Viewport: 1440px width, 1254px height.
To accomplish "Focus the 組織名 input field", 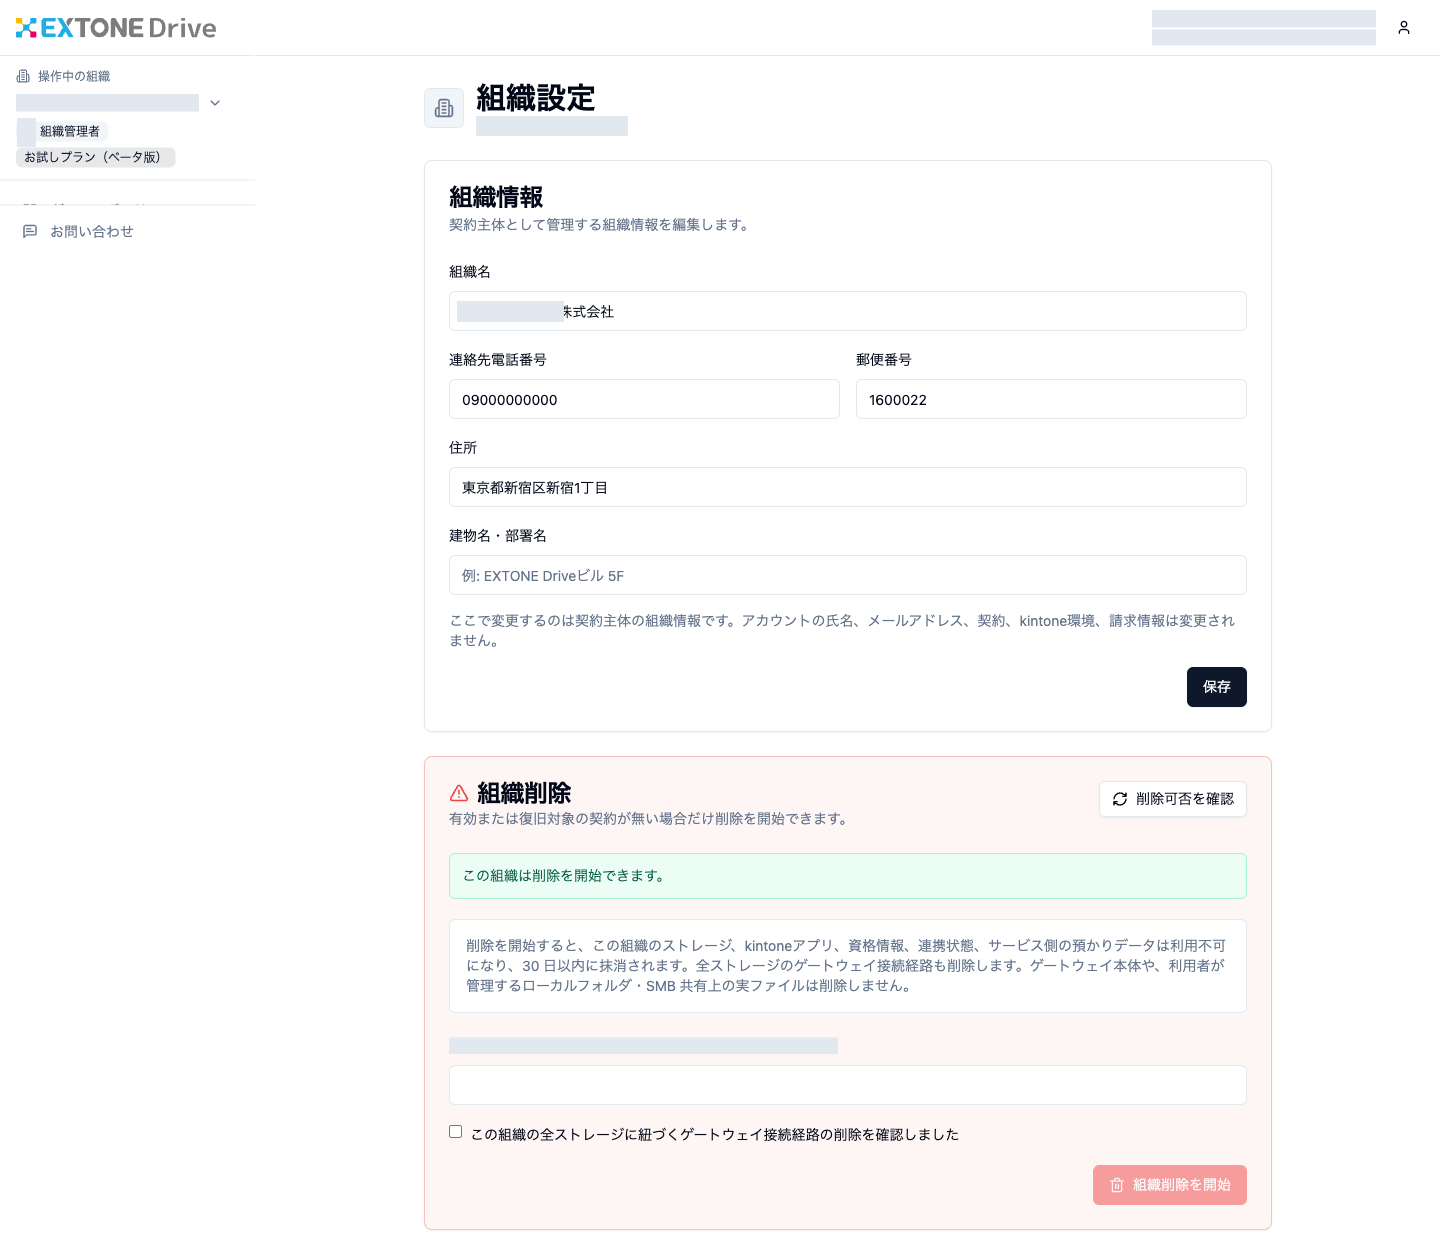I will 848,311.
